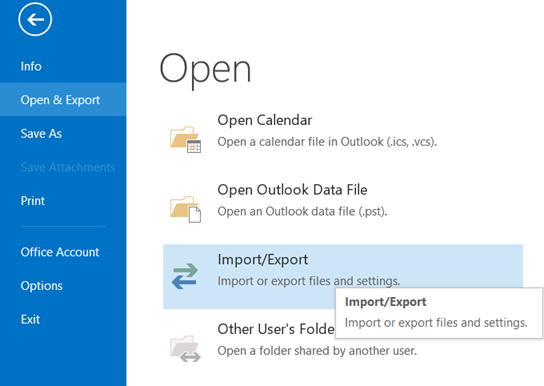This screenshot has width=544, height=386.
Task: Click the Open Calendar folder icon
Action: tap(185, 139)
